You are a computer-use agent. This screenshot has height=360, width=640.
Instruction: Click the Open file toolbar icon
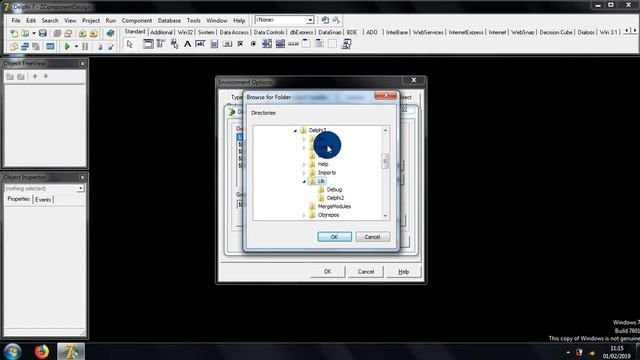point(25,33)
